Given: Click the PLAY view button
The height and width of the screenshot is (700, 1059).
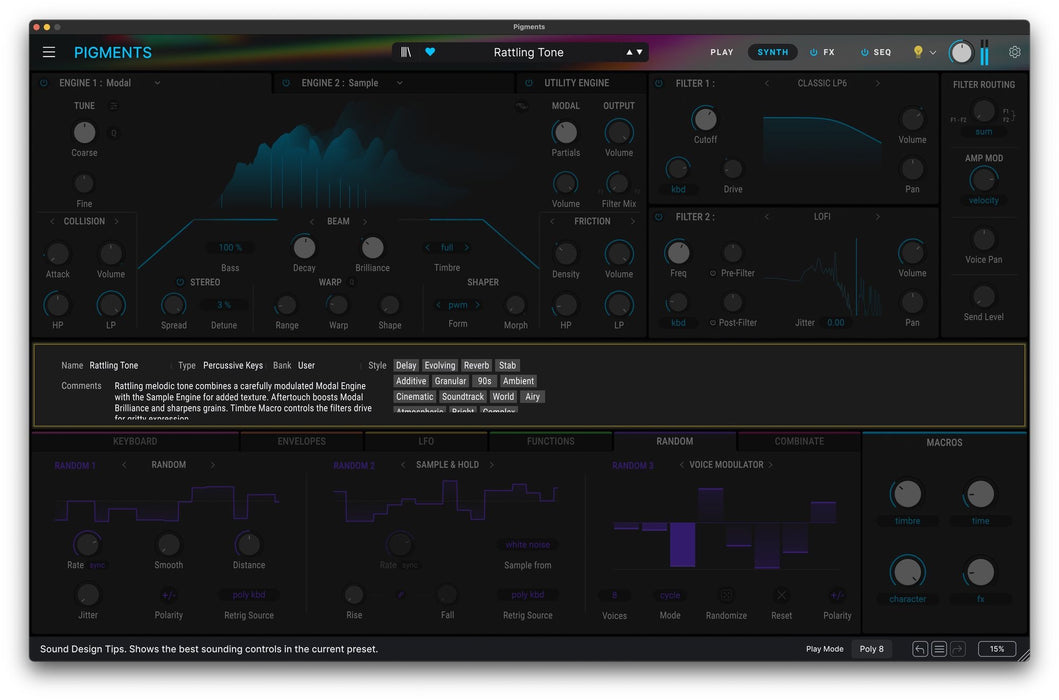Looking at the screenshot, I should 721,52.
